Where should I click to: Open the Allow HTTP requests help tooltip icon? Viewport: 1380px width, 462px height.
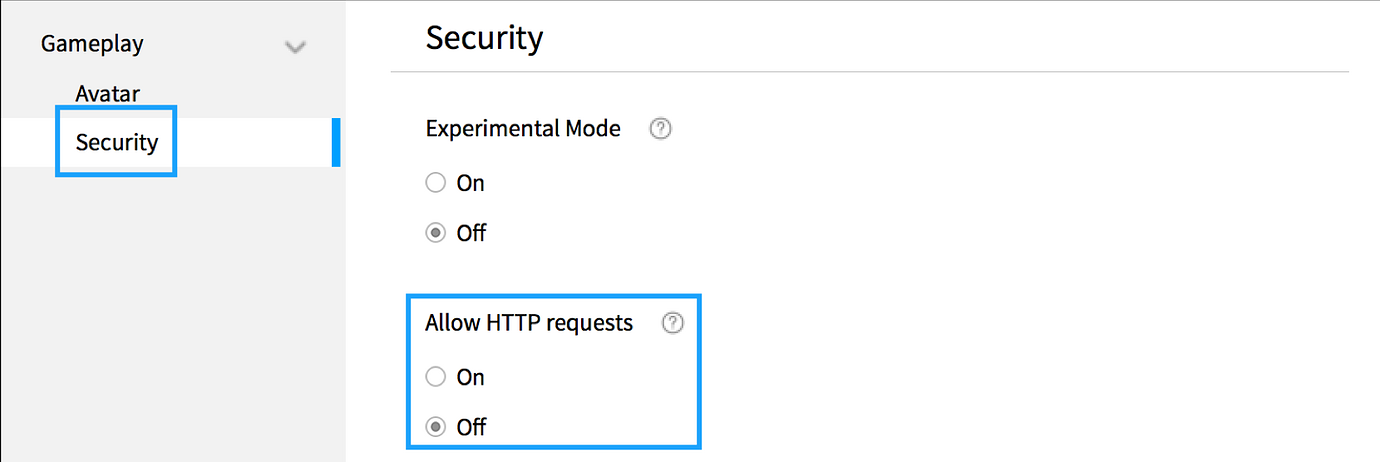tap(673, 323)
